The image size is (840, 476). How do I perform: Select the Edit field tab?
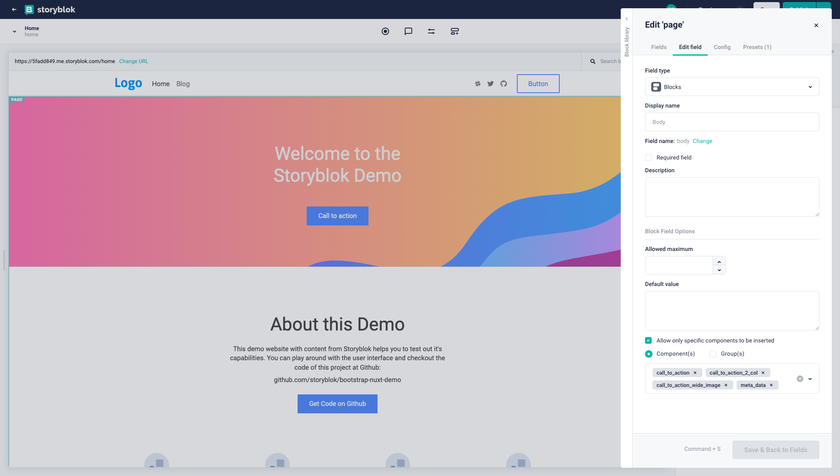click(690, 47)
